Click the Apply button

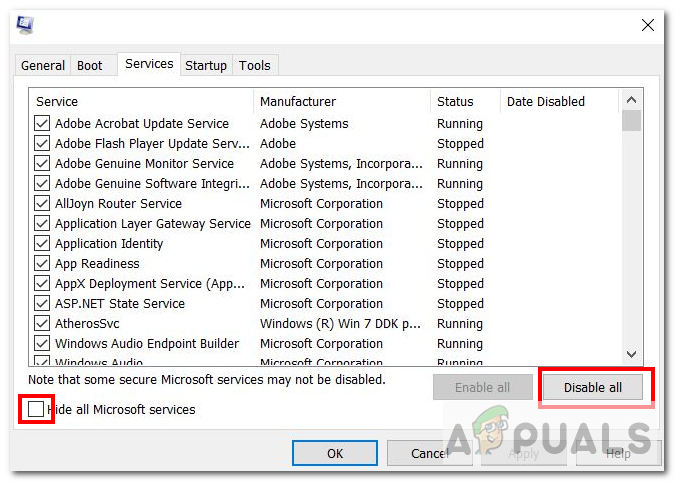coord(523,453)
